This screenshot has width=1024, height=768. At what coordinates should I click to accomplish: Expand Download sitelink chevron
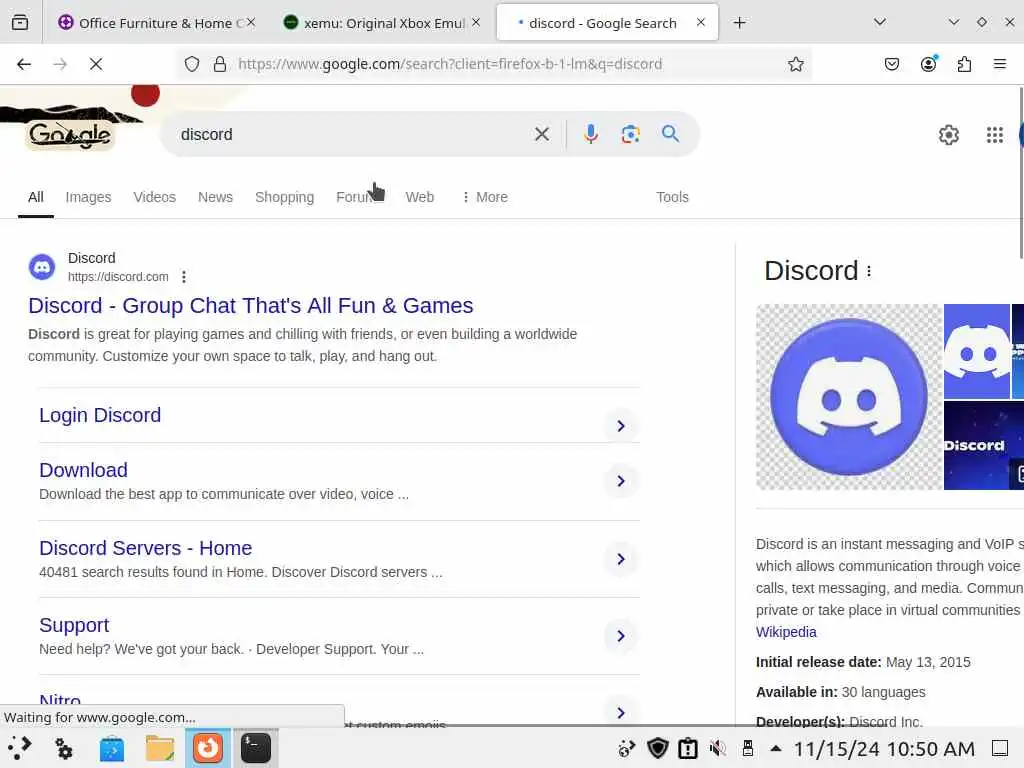[620, 481]
